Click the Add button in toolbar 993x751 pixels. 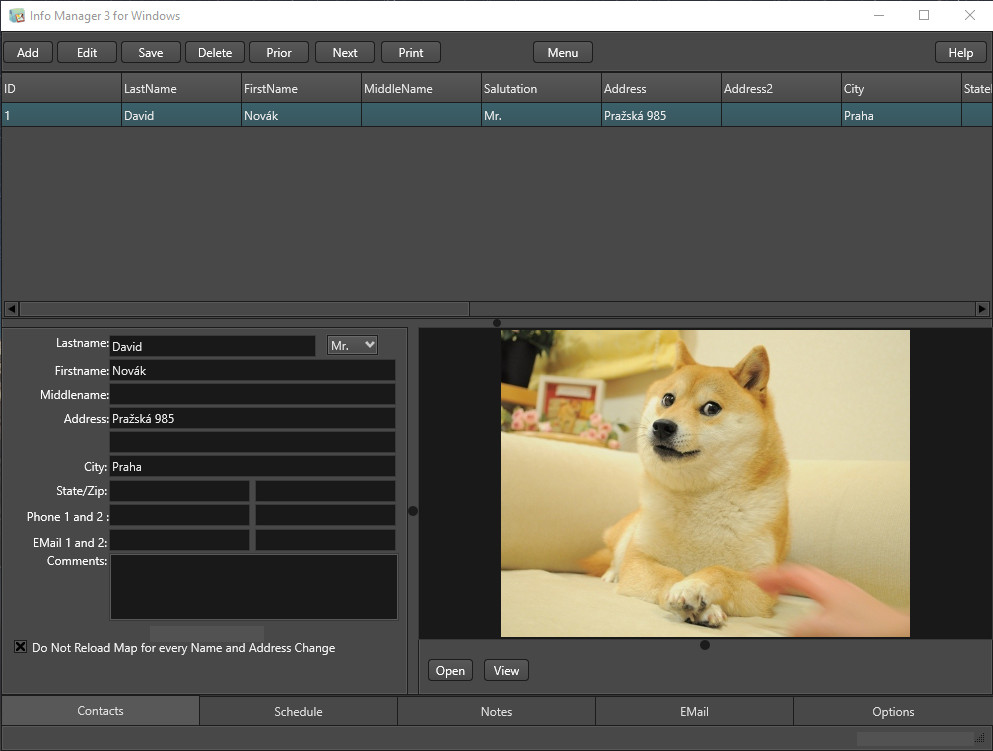coord(28,53)
